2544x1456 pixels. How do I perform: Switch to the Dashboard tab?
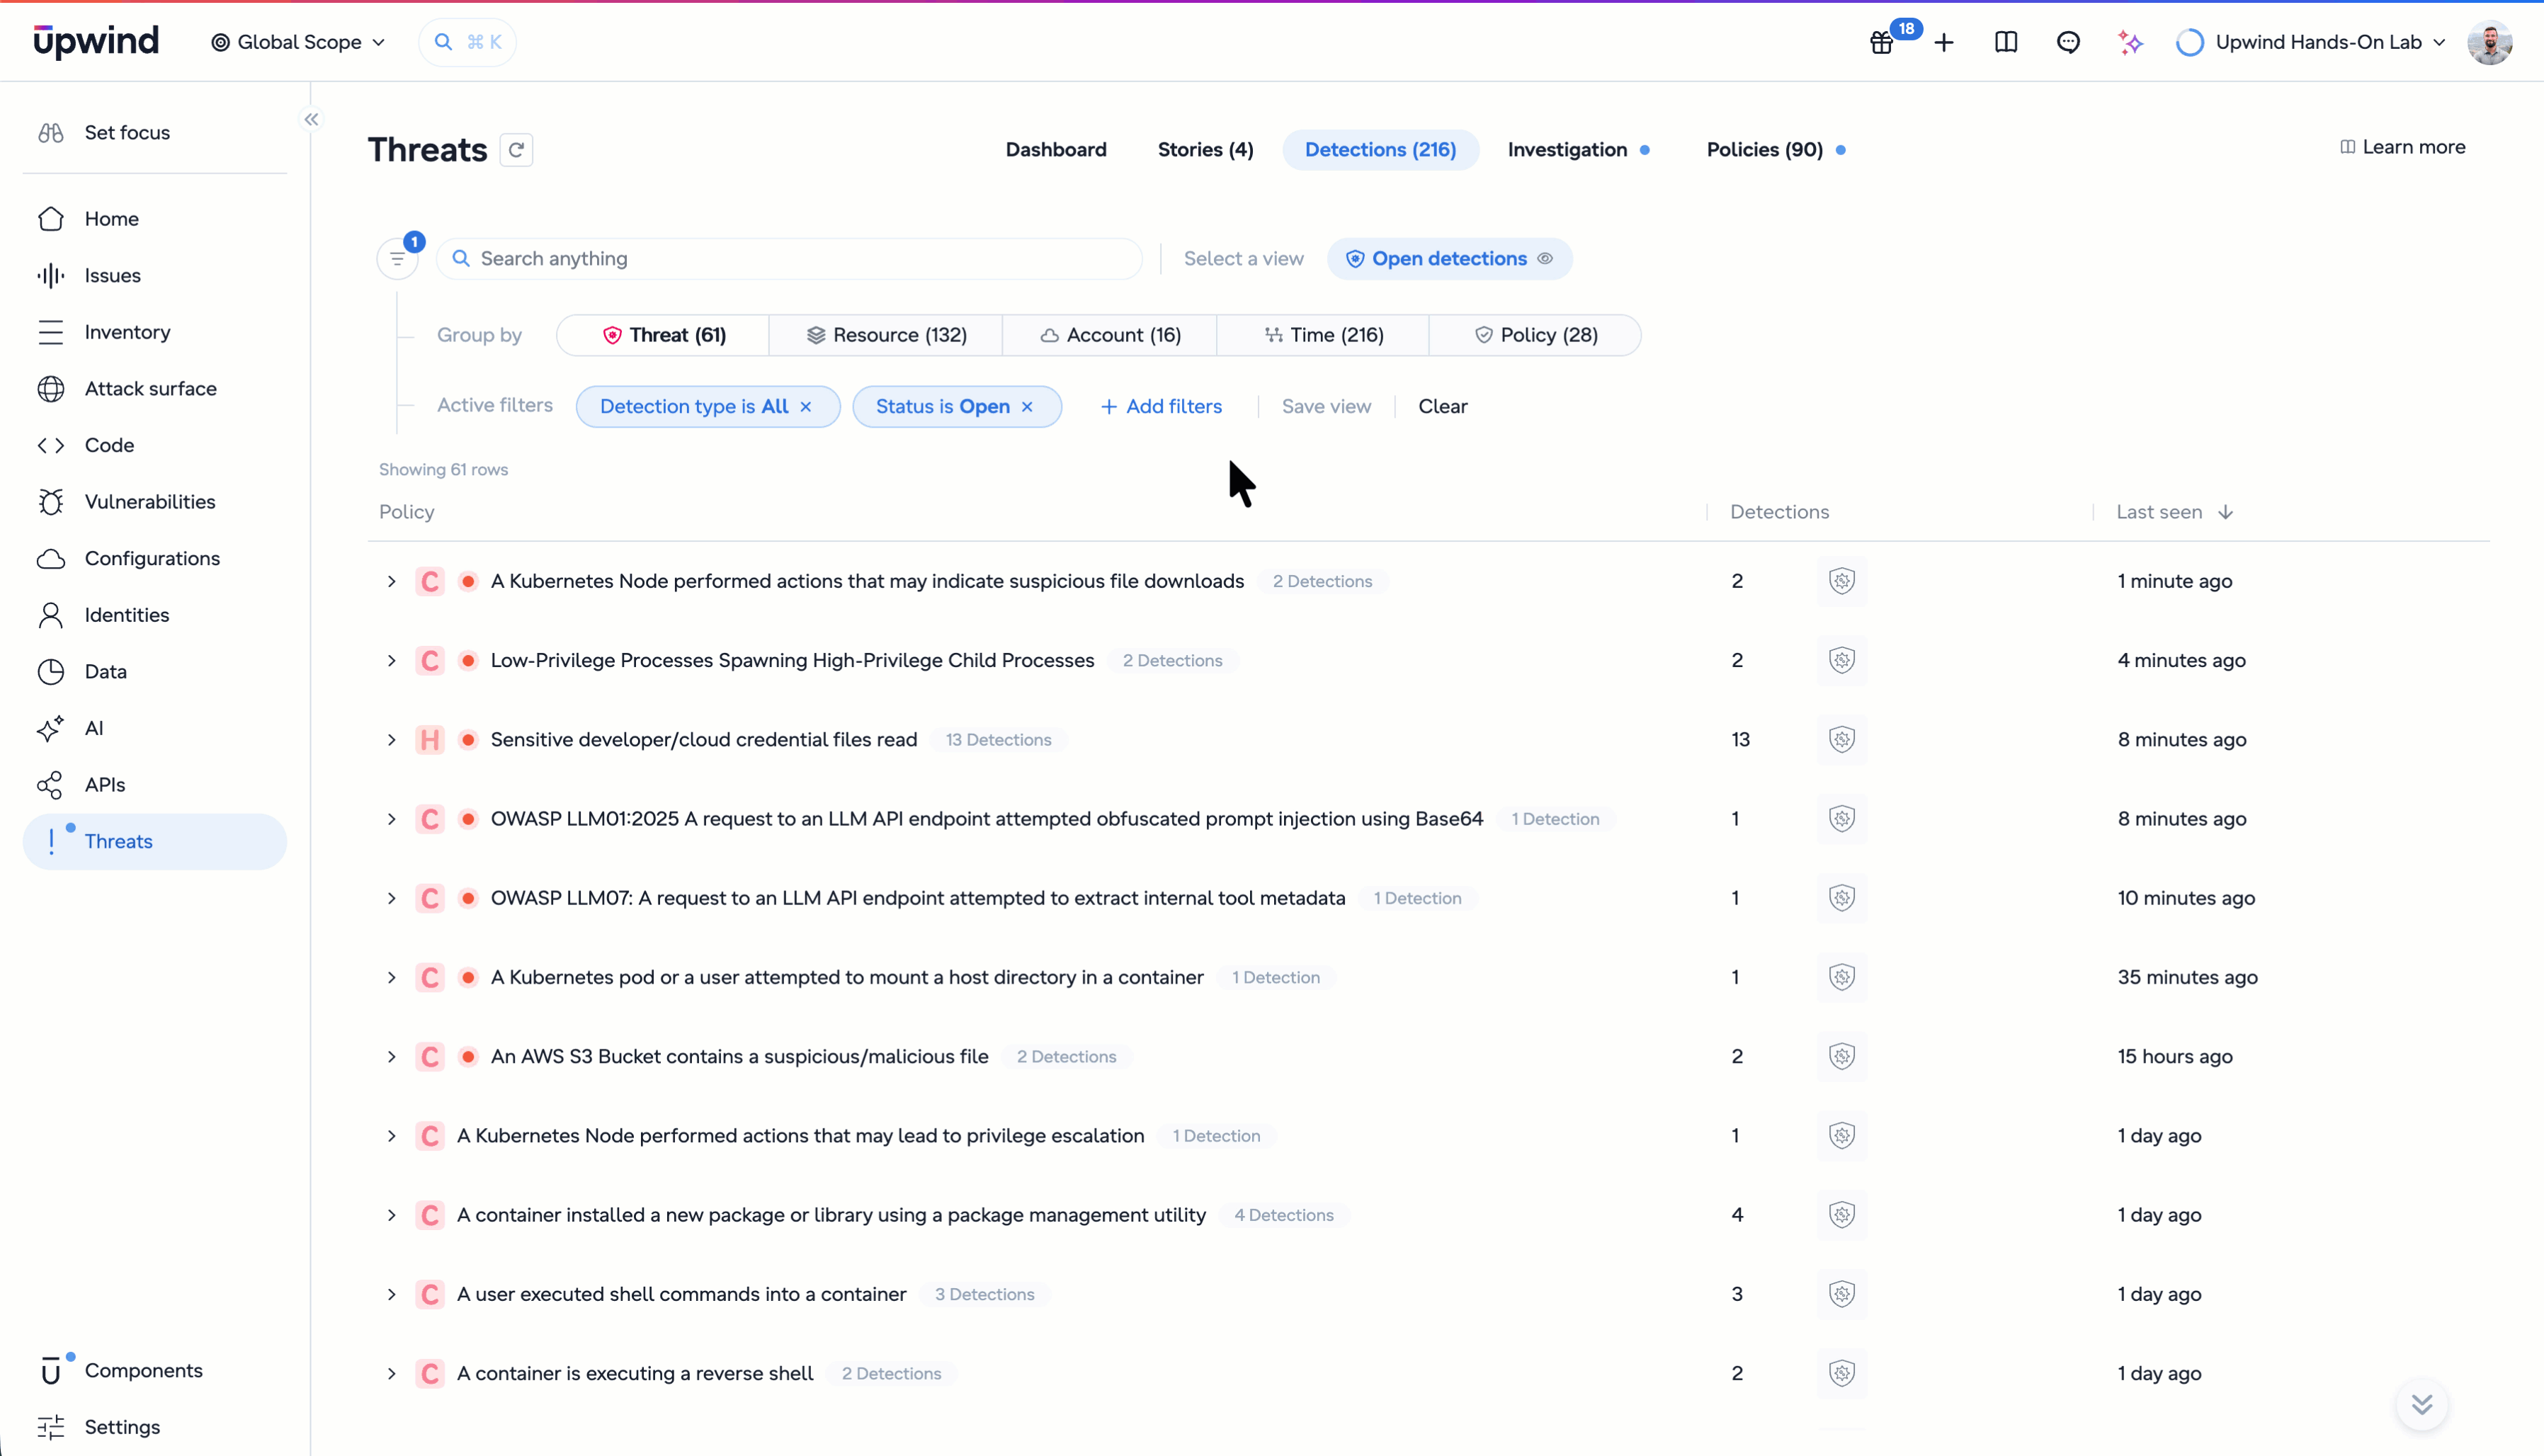click(1056, 150)
